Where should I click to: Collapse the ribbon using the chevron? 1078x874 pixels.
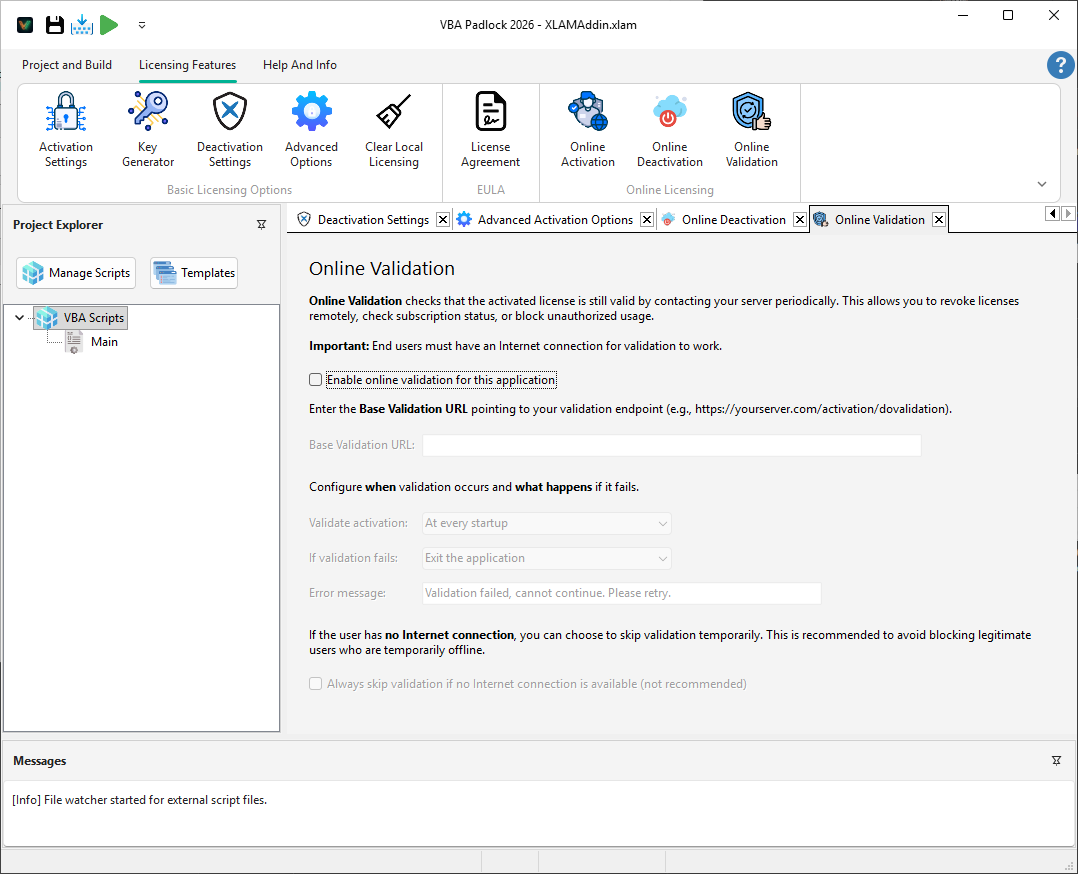[x=1041, y=184]
